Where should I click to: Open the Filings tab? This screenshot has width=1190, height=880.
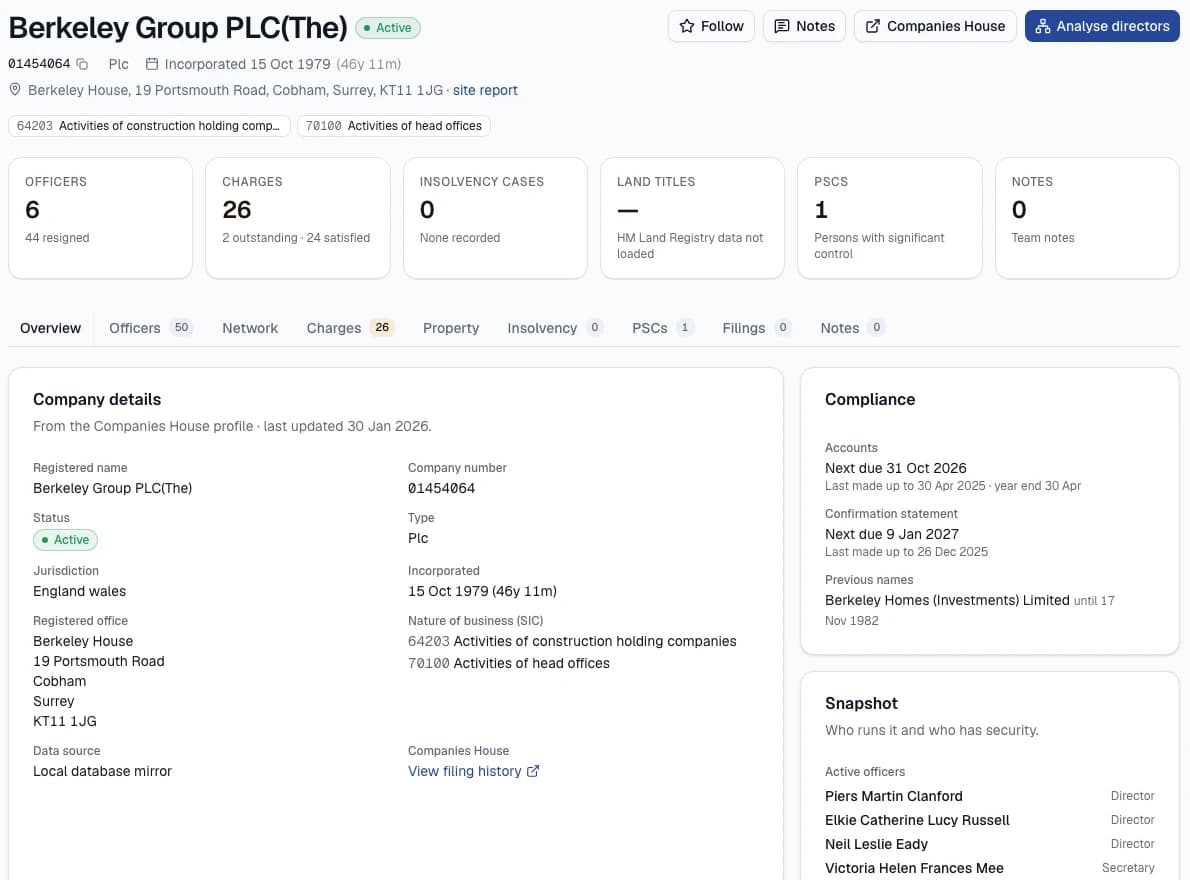click(x=756, y=328)
